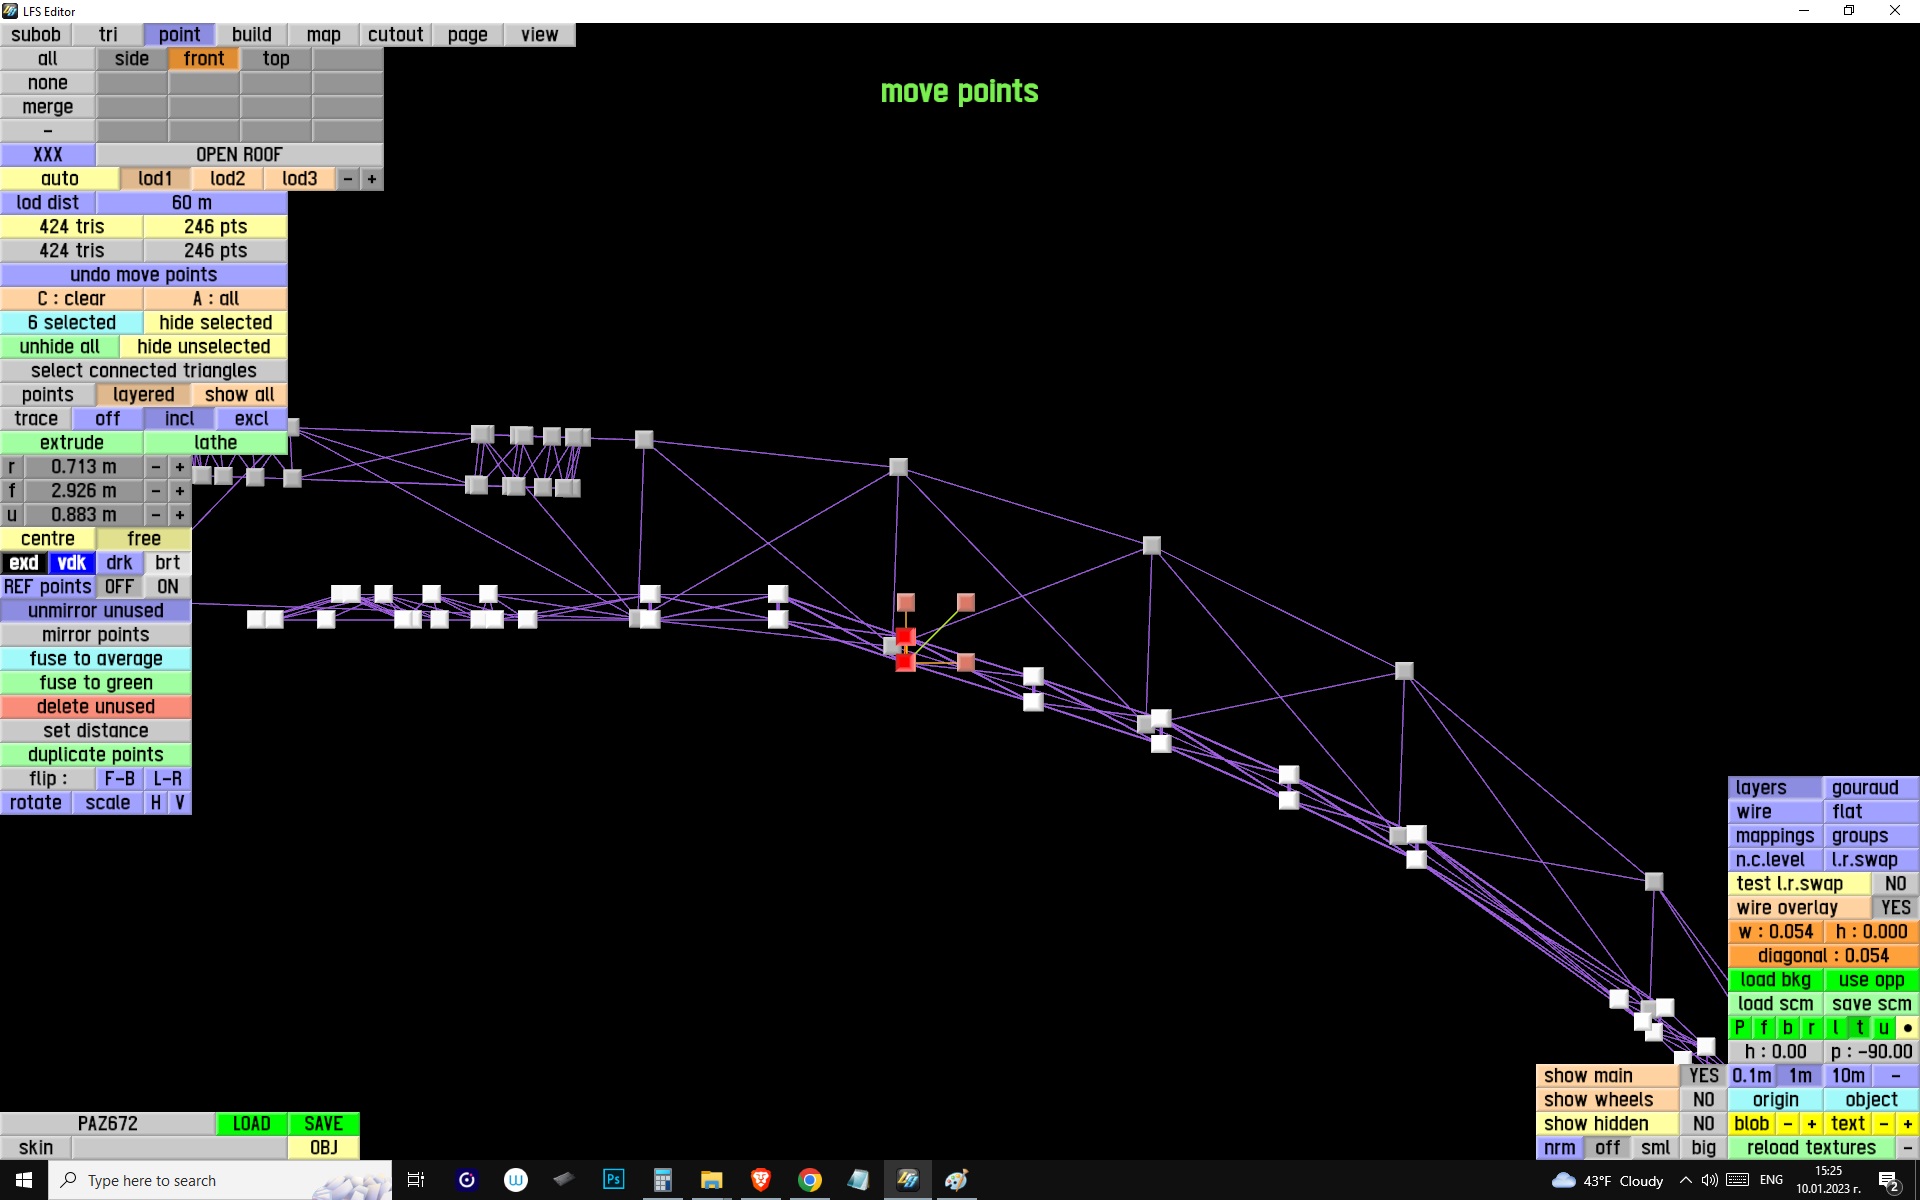Launch the Brave browser from the taskbar
Screen dimensions: 1920x1200
pyautogui.click(x=760, y=1180)
